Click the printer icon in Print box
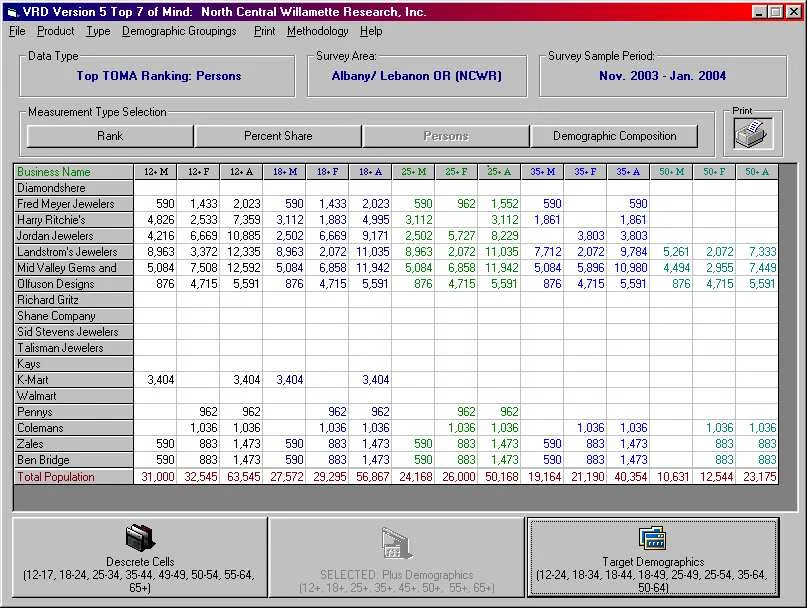Viewport: 807px width, 608px height. coord(753,133)
